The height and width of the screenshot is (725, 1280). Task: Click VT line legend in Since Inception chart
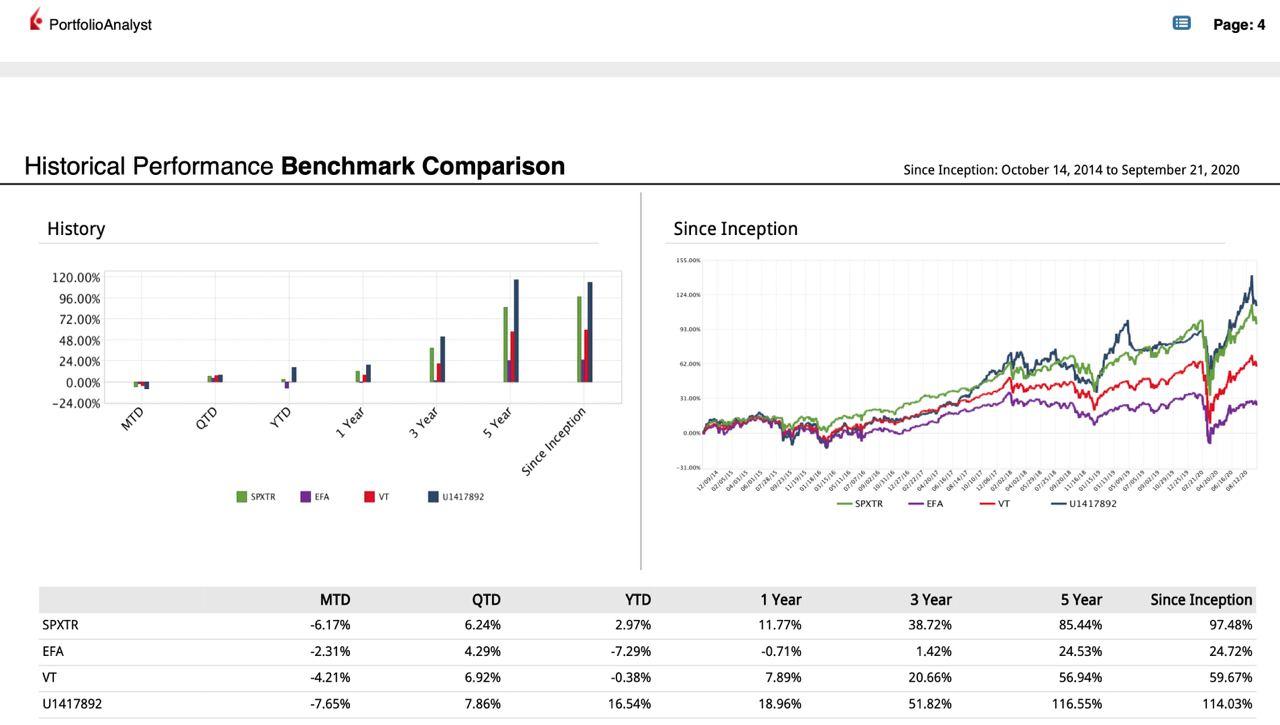[x=996, y=504]
